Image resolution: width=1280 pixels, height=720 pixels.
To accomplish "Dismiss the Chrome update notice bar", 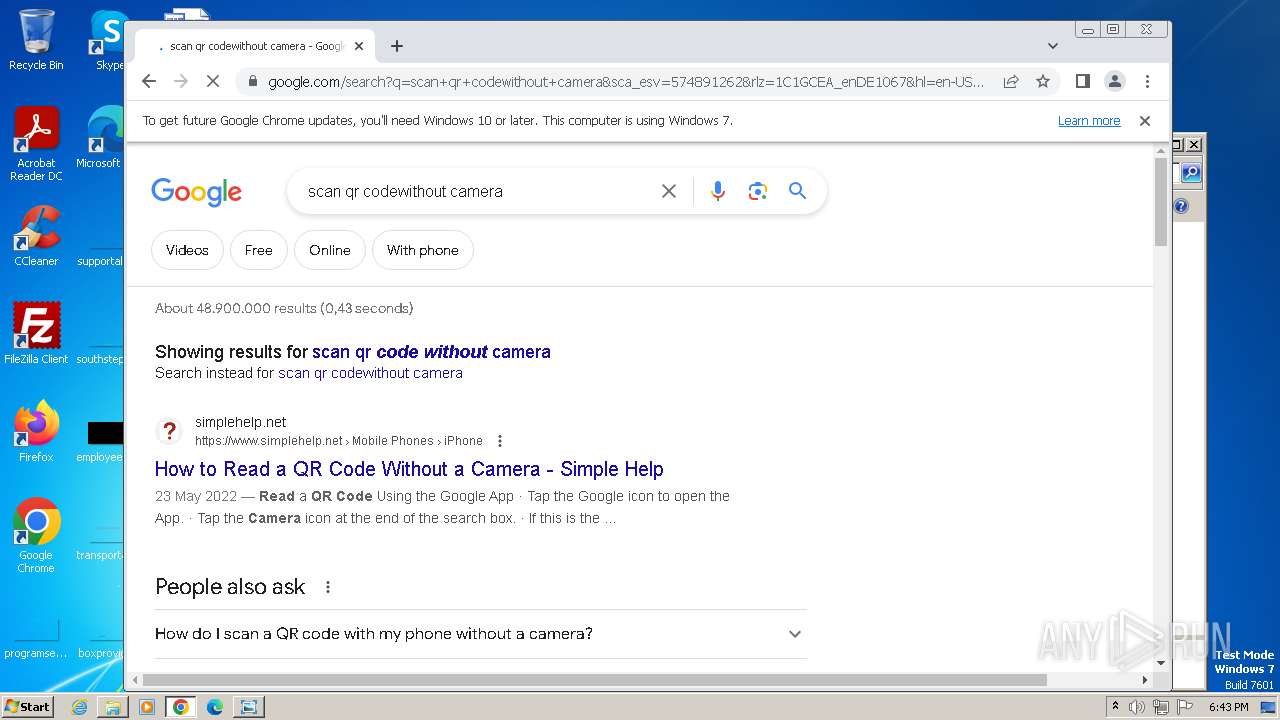I will [x=1145, y=121].
